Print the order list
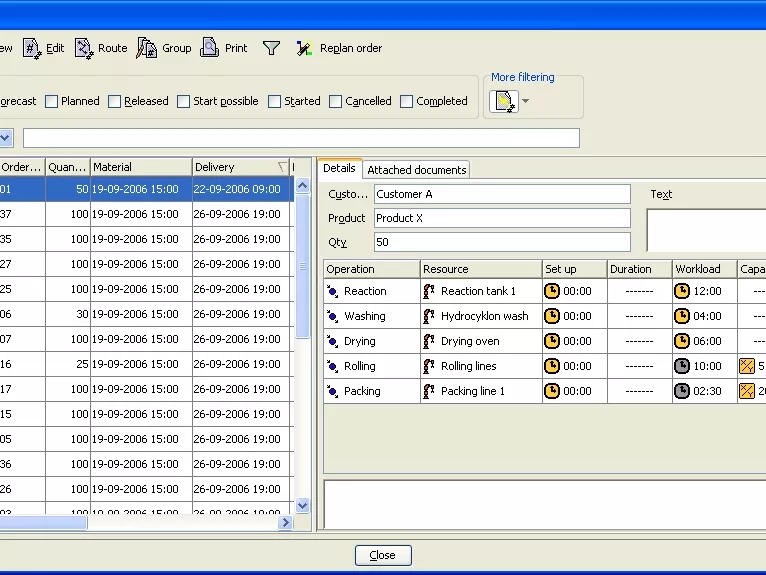 point(224,48)
